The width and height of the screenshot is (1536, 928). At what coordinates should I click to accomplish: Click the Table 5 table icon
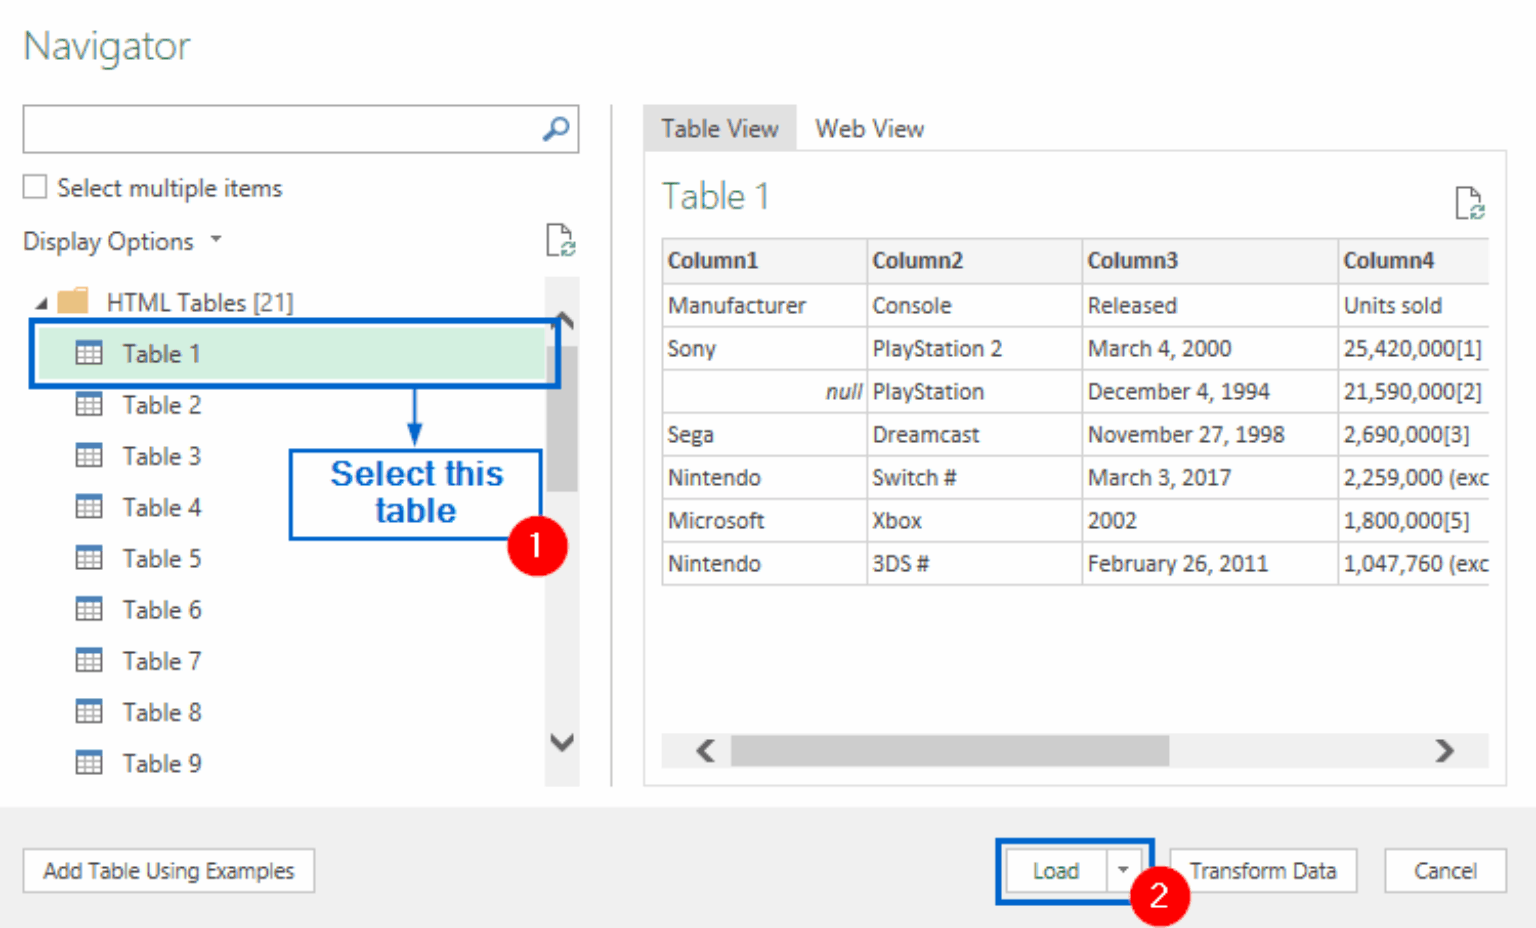[89, 558]
